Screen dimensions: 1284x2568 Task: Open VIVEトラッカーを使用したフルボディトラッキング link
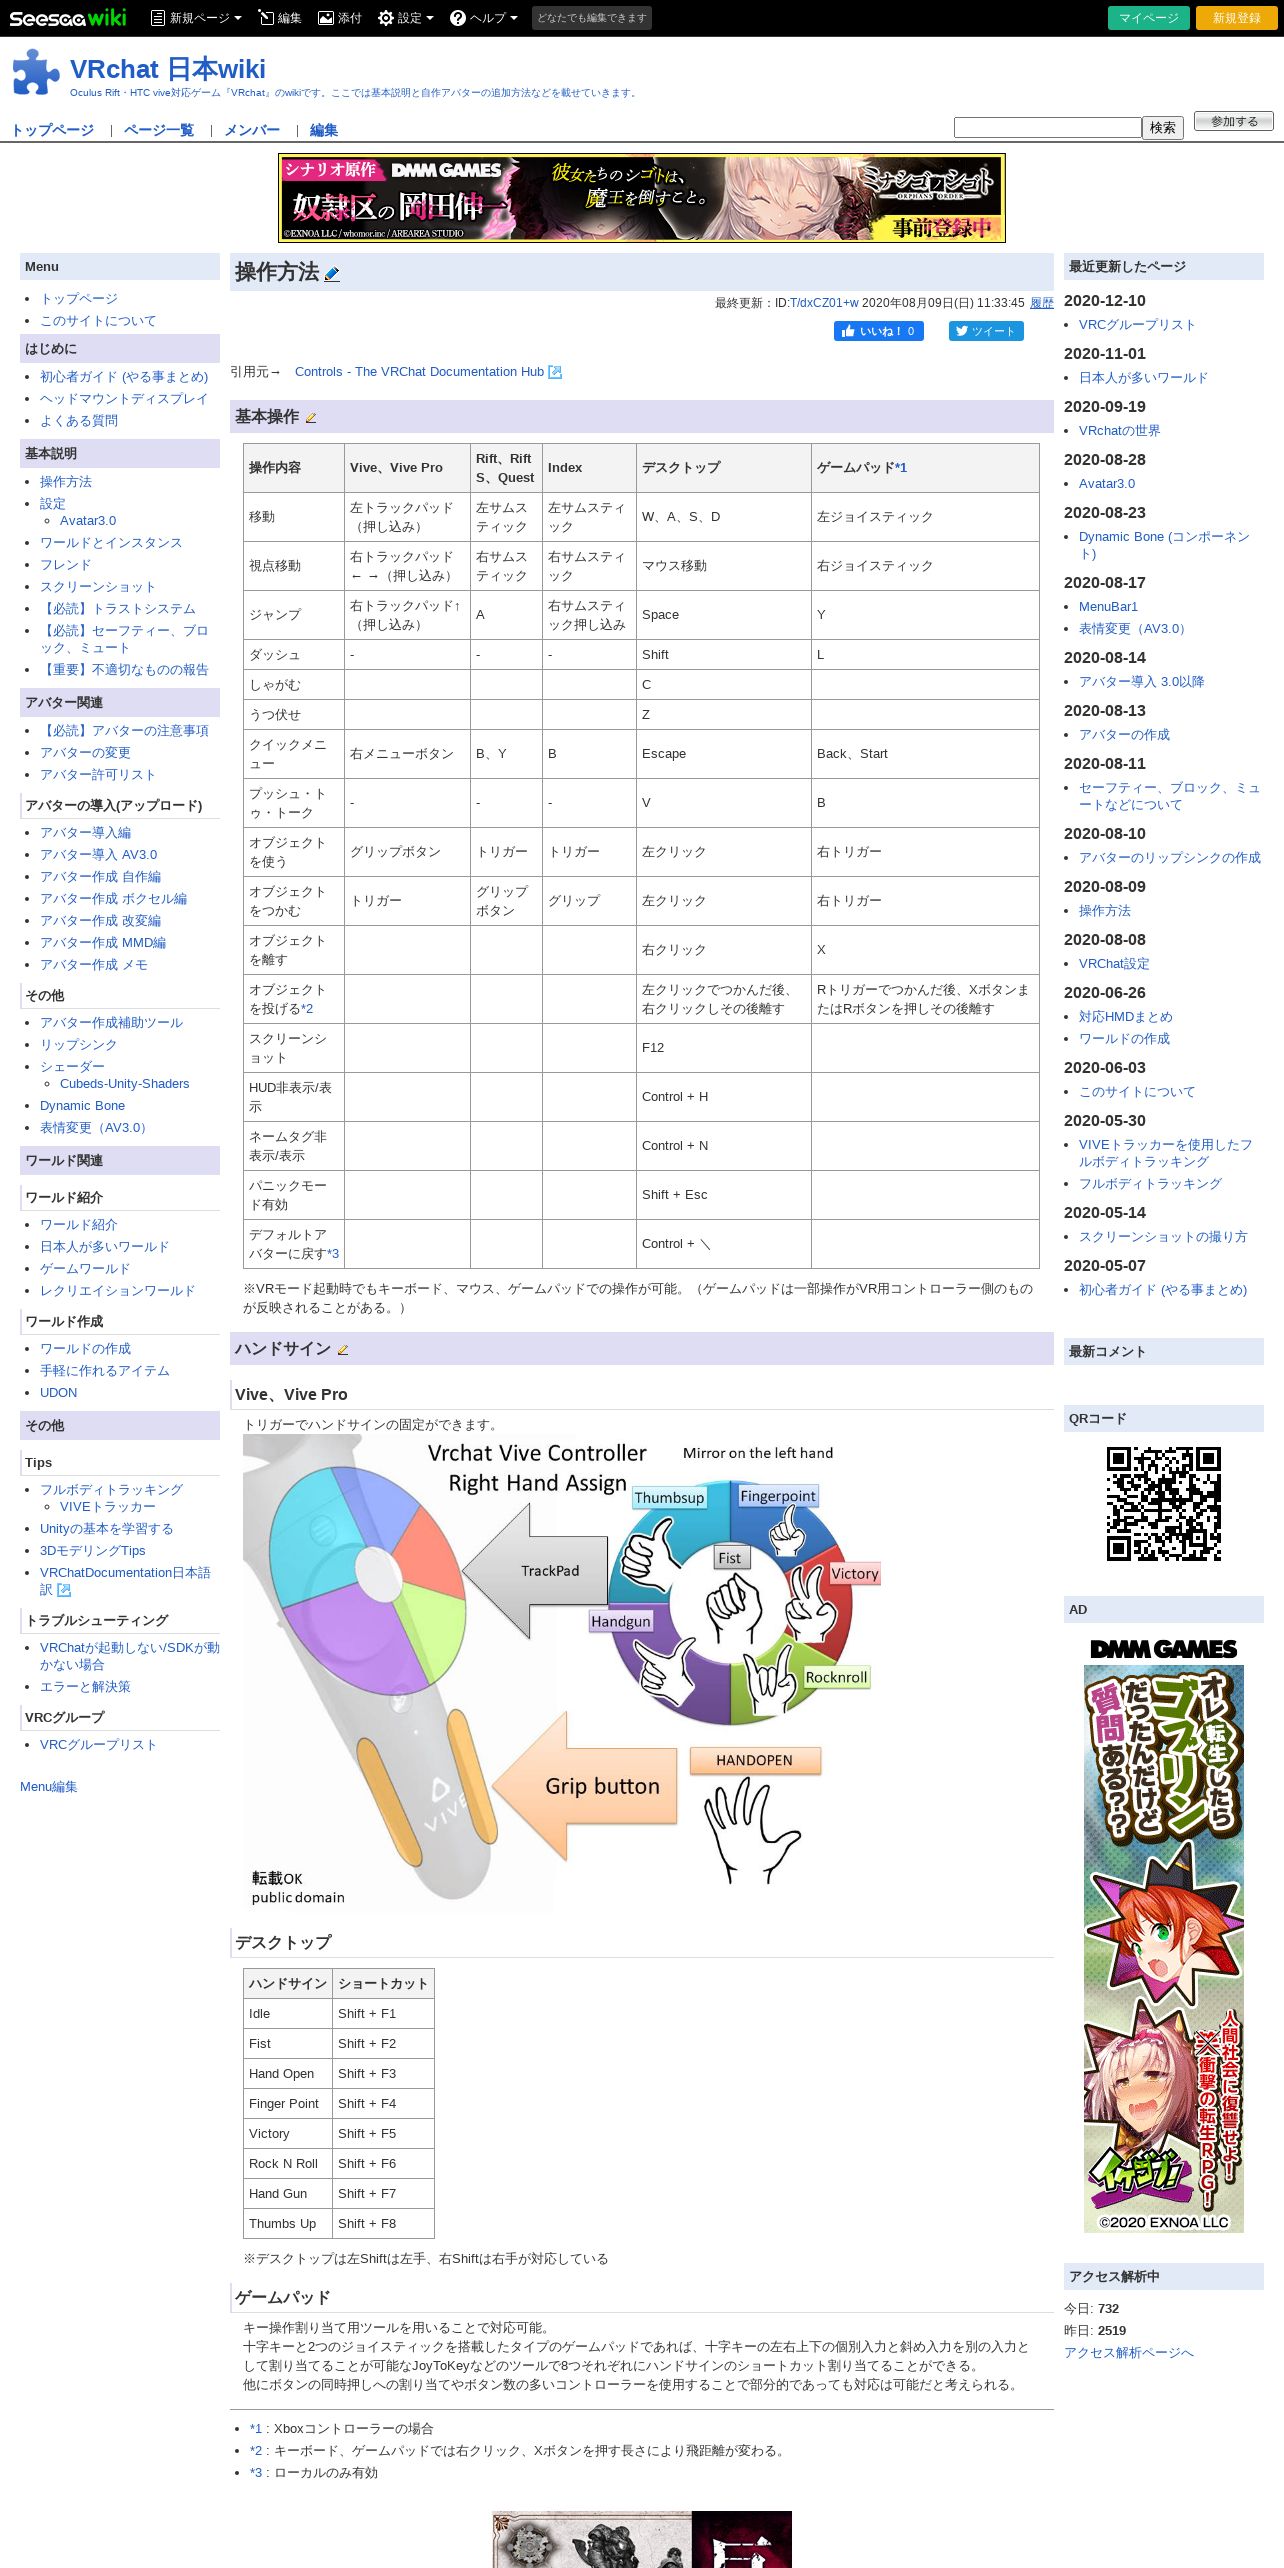tap(1165, 1153)
